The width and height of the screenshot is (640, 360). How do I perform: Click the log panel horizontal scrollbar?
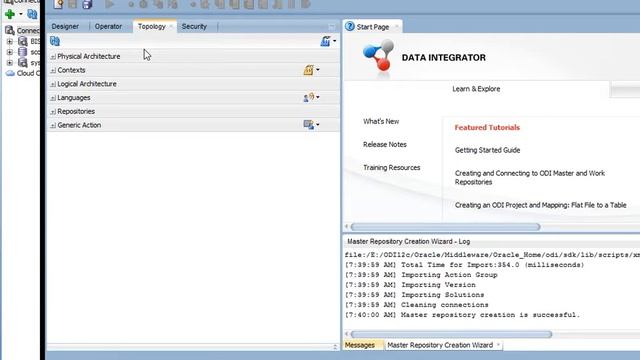pyautogui.click(x=451, y=334)
